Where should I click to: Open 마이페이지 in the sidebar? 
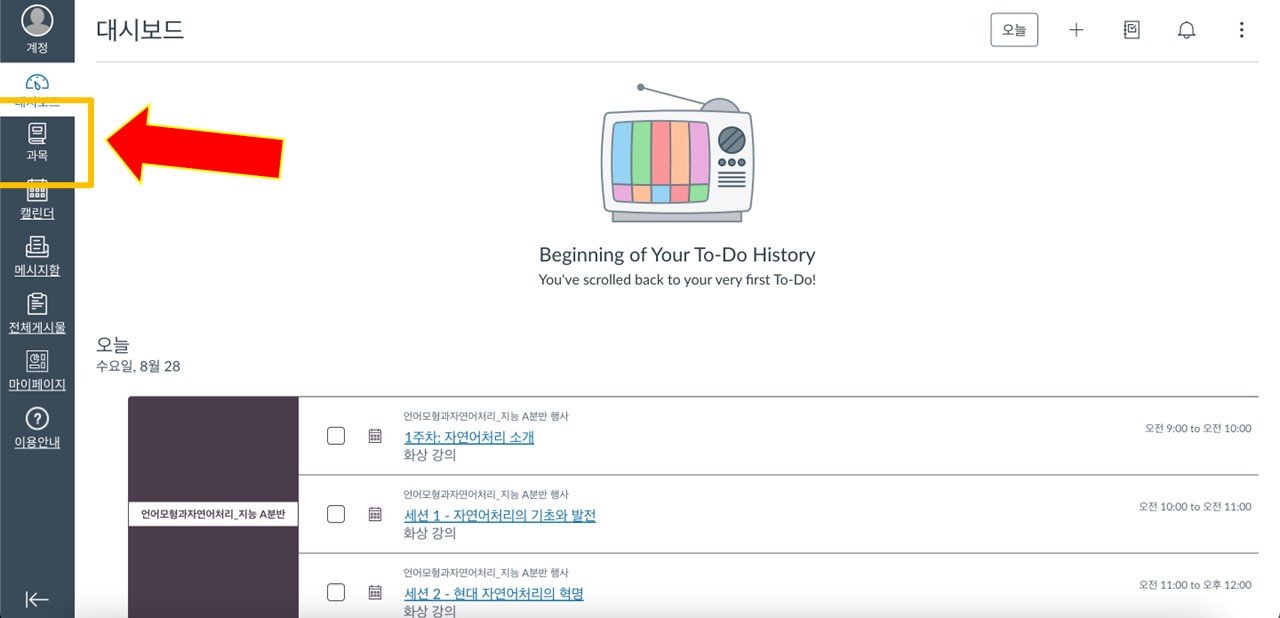click(x=37, y=370)
